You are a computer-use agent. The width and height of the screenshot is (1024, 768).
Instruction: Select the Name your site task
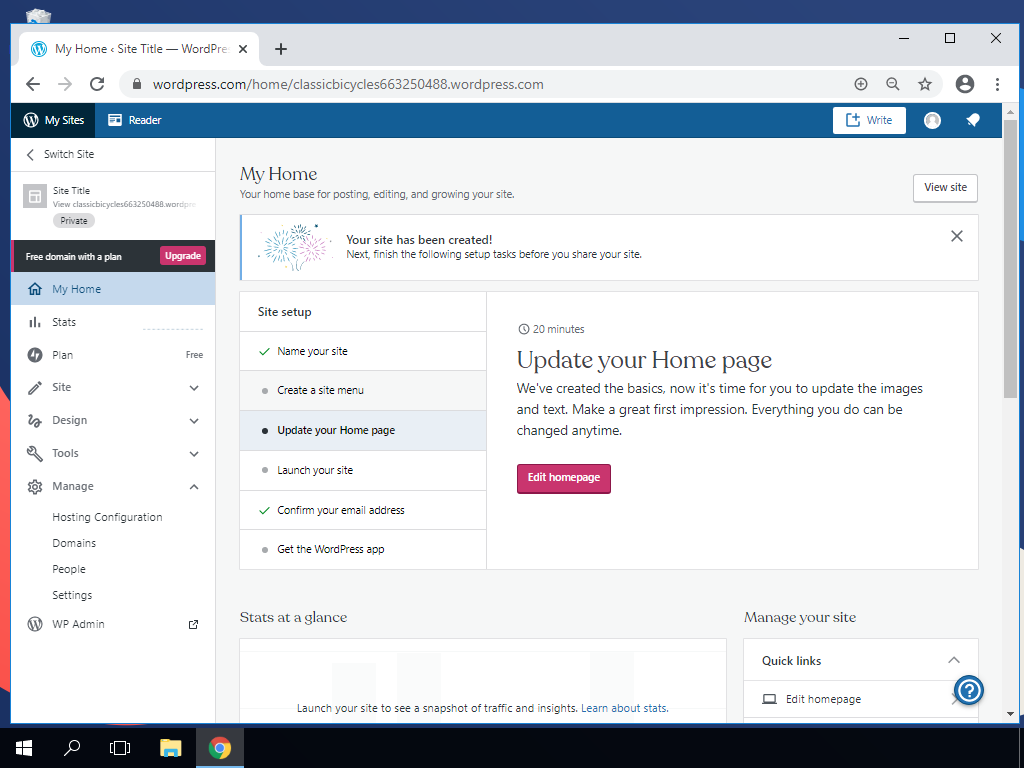tap(363, 351)
